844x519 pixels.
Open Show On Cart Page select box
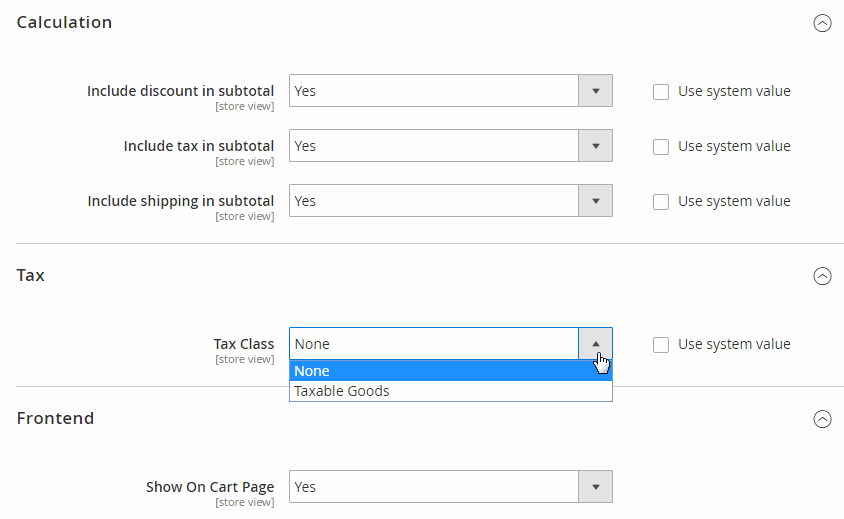point(434,487)
